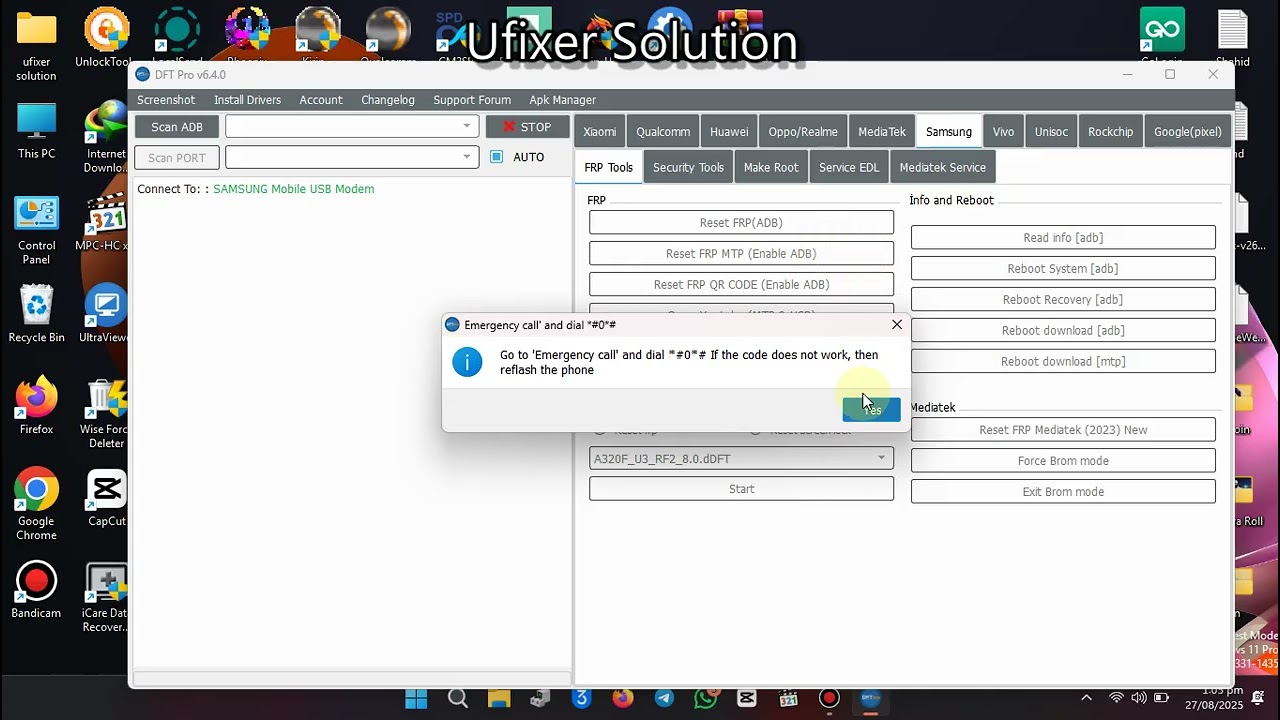The height and width of the screenshot is (720, 1280).
Task: Open the UltraViewer desktop shortcut
Action: pos(106,314)
